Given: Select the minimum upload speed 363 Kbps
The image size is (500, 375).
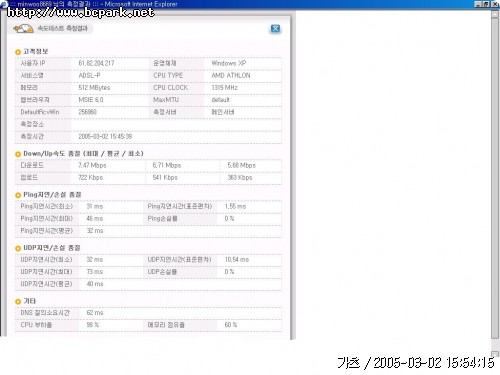Looking at the screenshot, I should click(240, 177).
